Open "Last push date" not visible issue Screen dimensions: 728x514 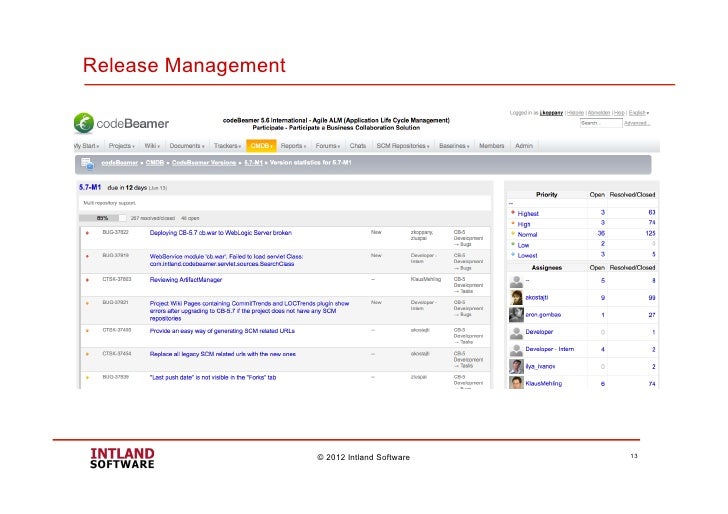tap(213, 377)
